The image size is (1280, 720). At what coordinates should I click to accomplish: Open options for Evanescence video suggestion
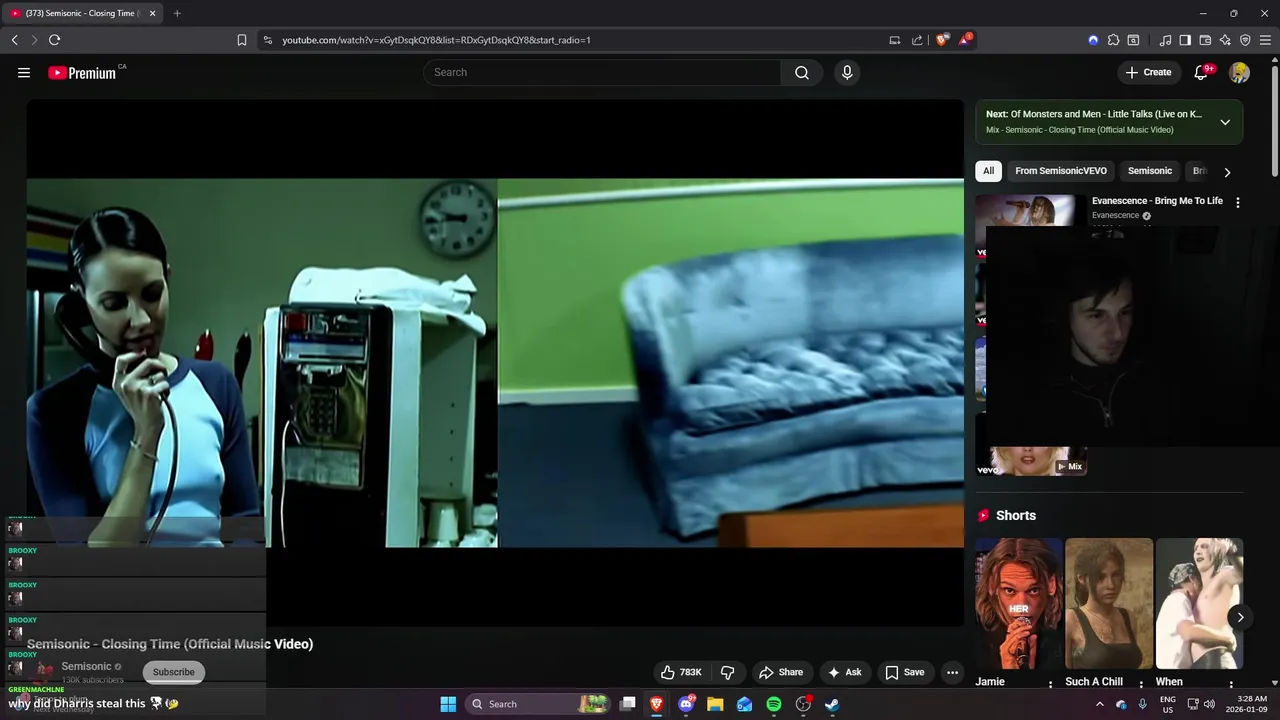[1238, 202]
